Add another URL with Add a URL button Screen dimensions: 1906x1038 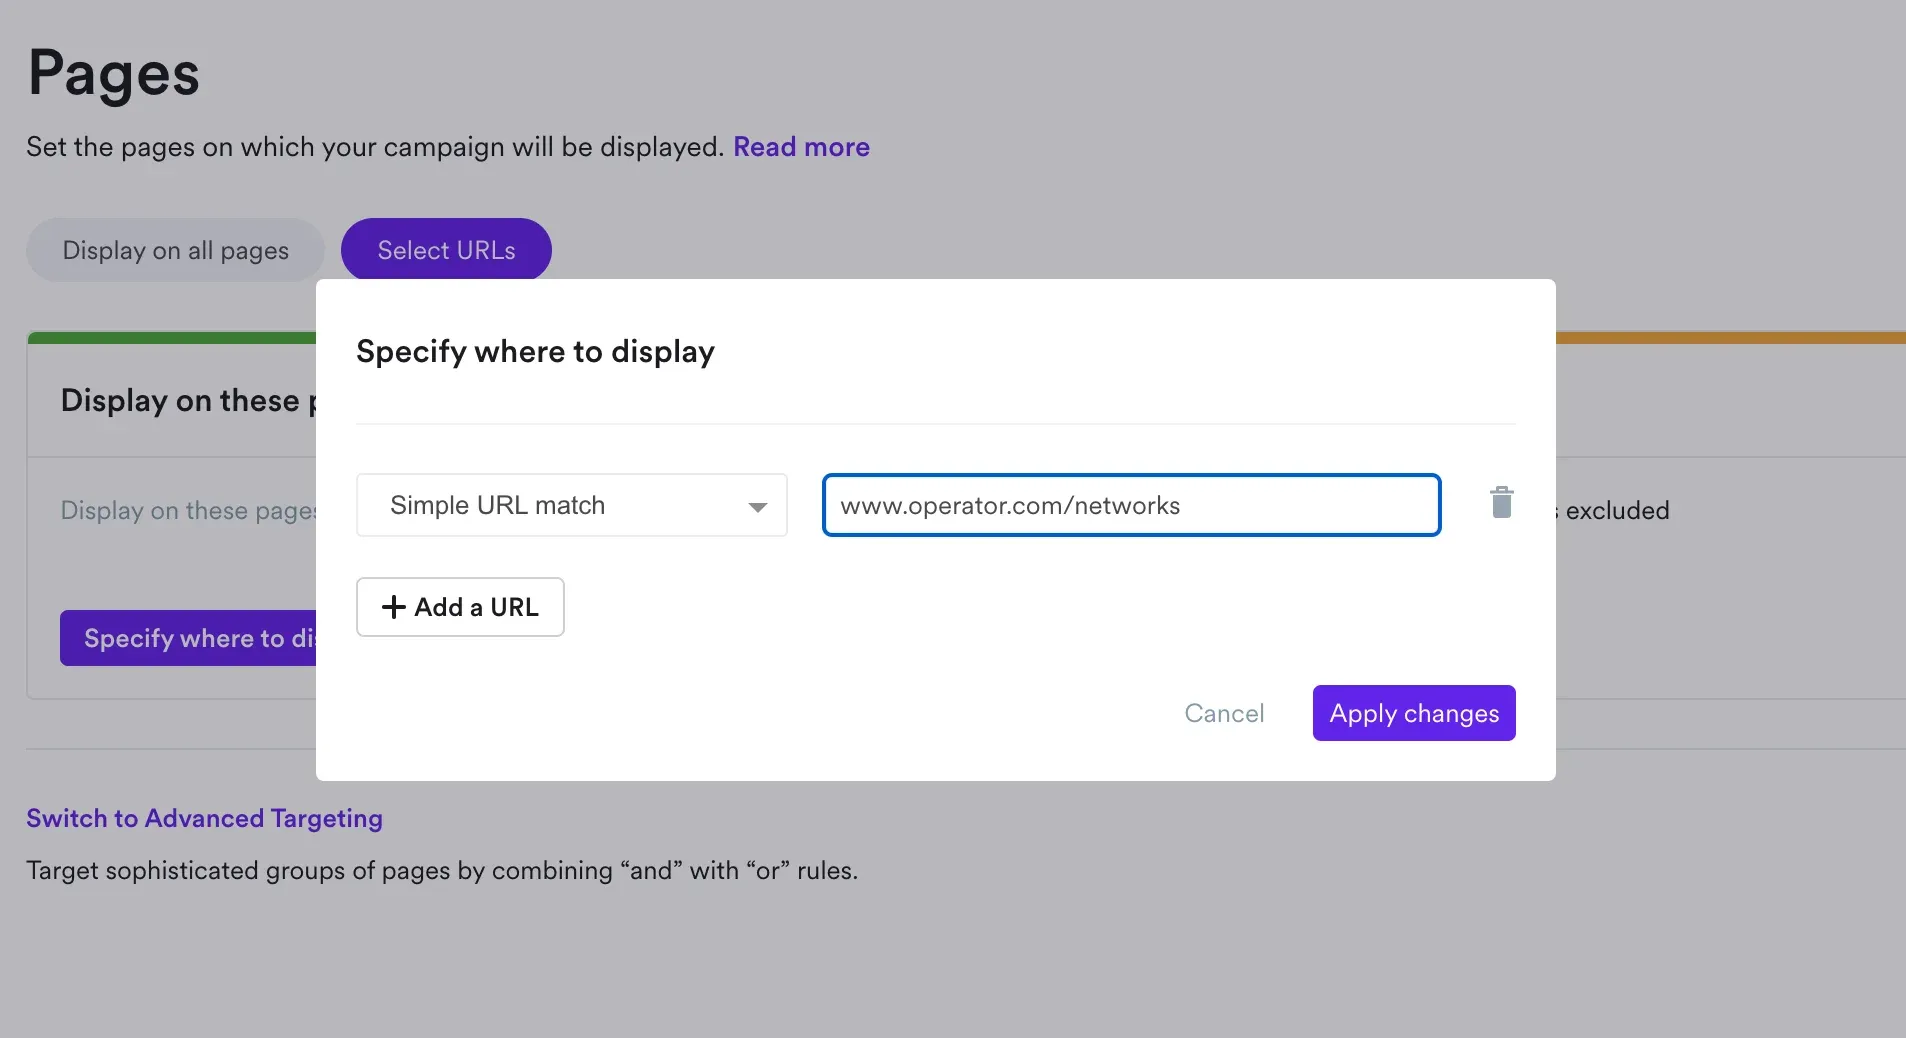[x=460, y=607]
